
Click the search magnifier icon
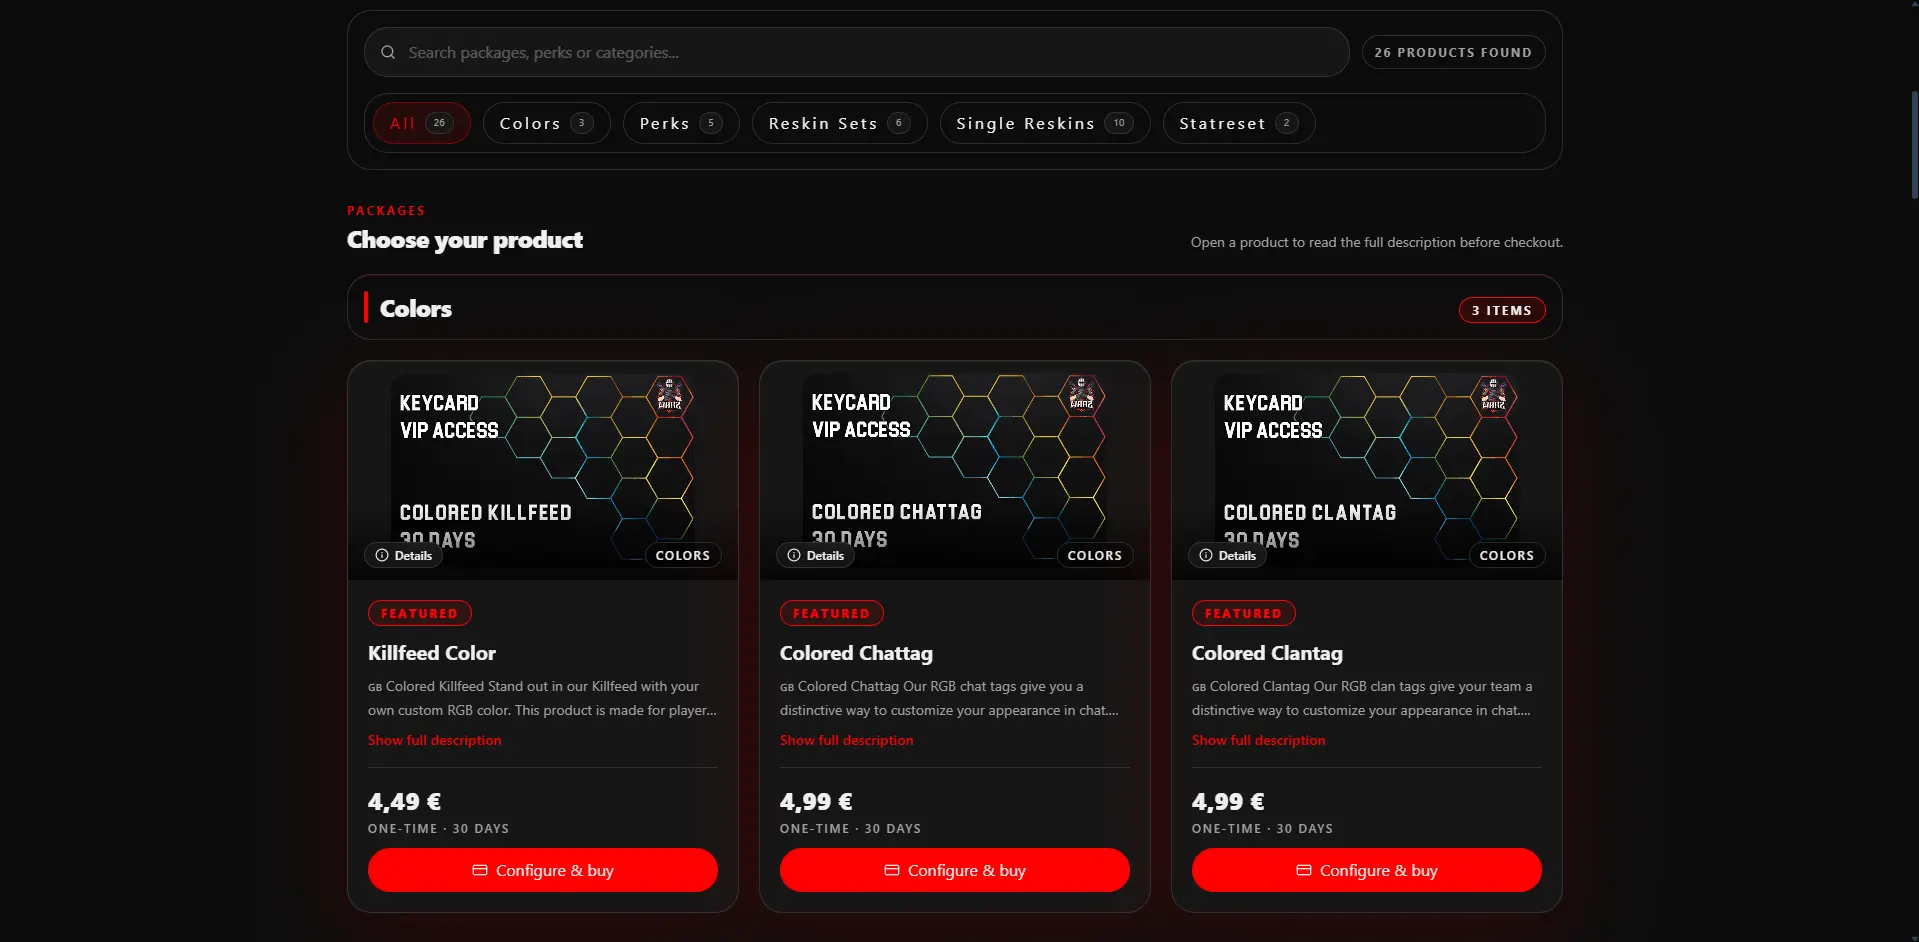tap(388, 52)
